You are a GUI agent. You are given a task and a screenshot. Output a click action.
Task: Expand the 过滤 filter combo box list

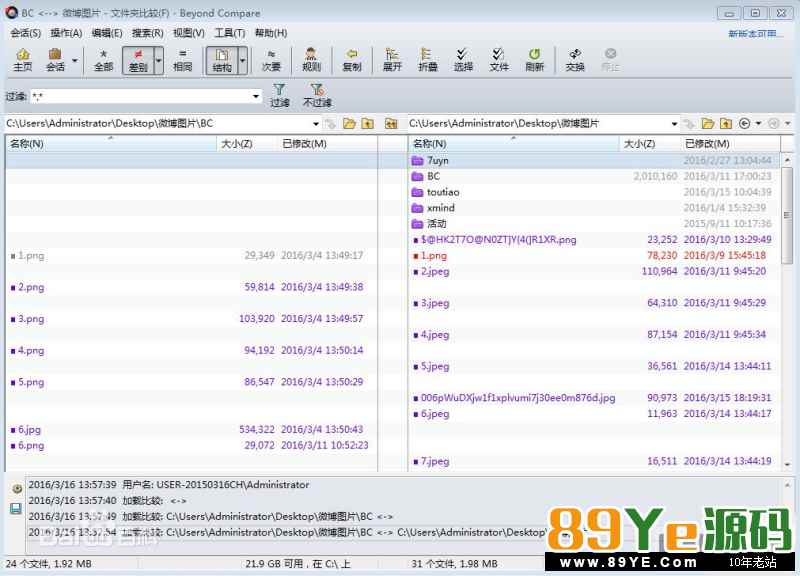pos(256,96)
